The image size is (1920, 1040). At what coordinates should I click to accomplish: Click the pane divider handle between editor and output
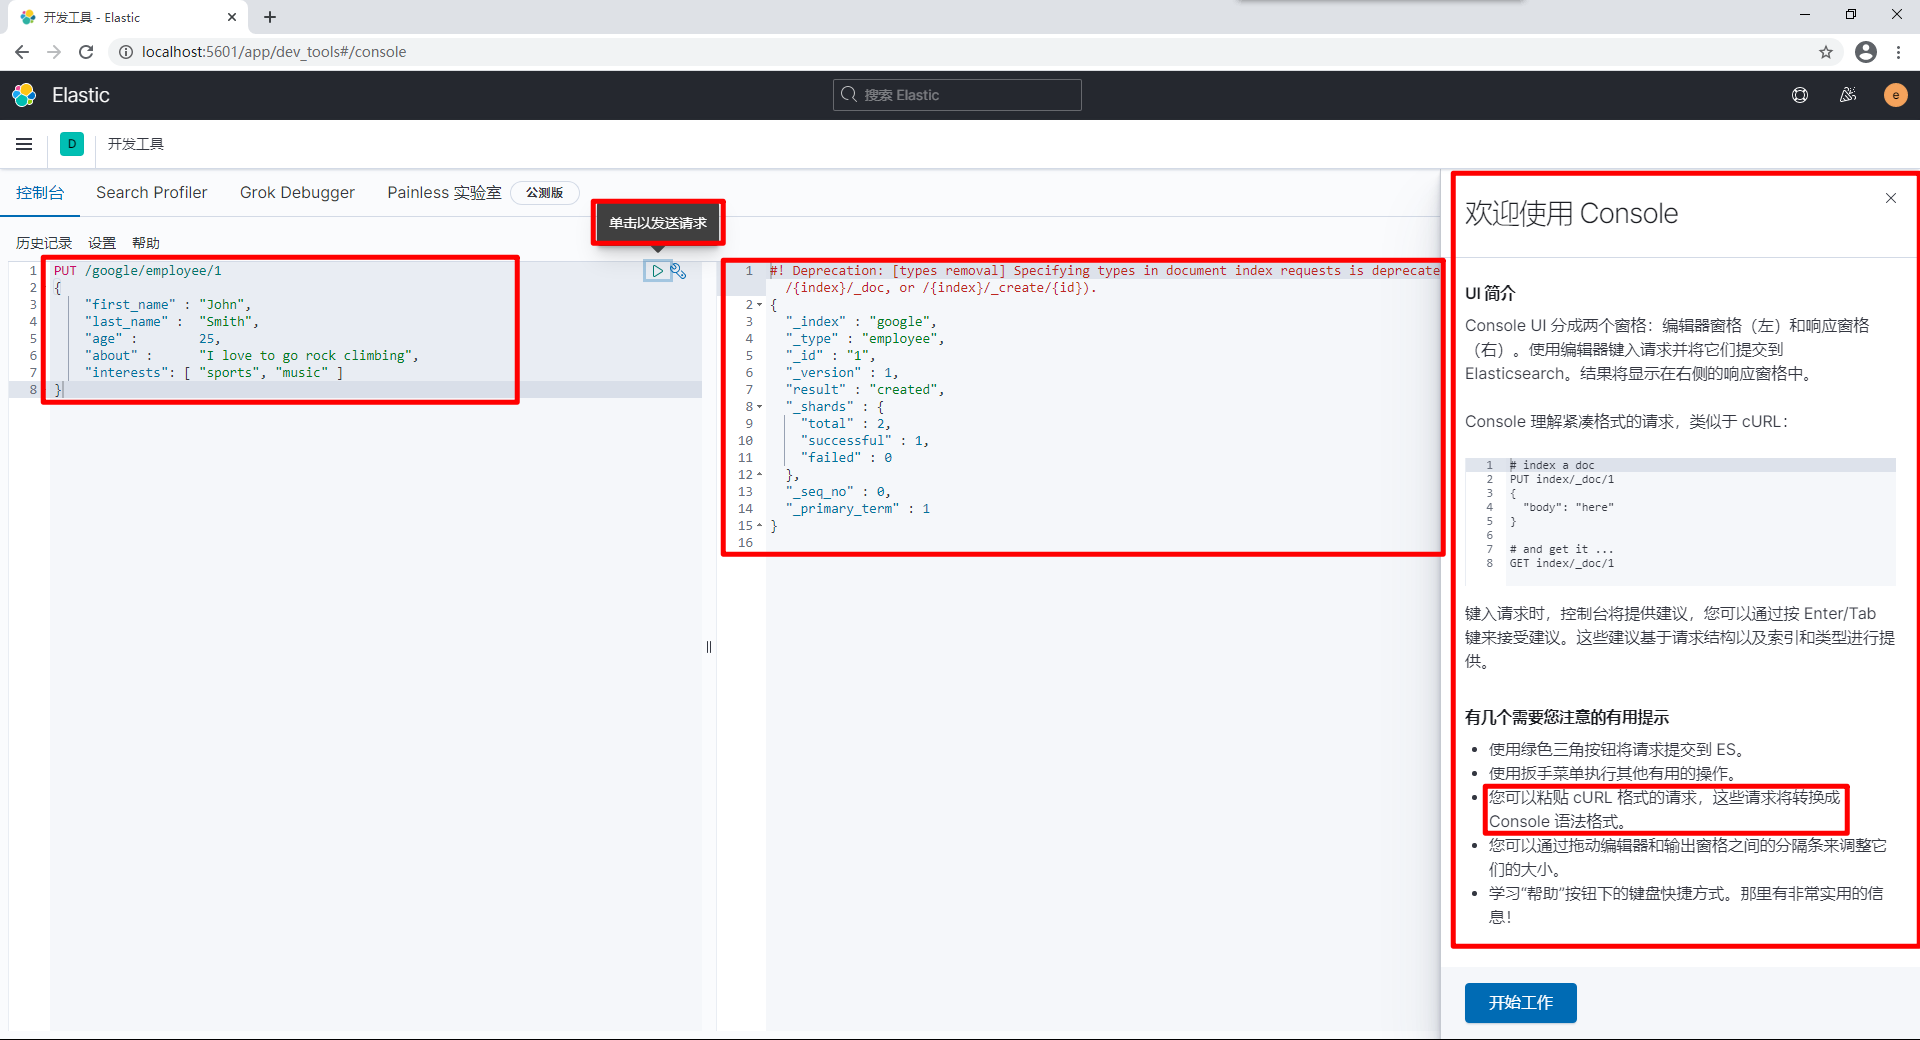[x=709, y=647]
